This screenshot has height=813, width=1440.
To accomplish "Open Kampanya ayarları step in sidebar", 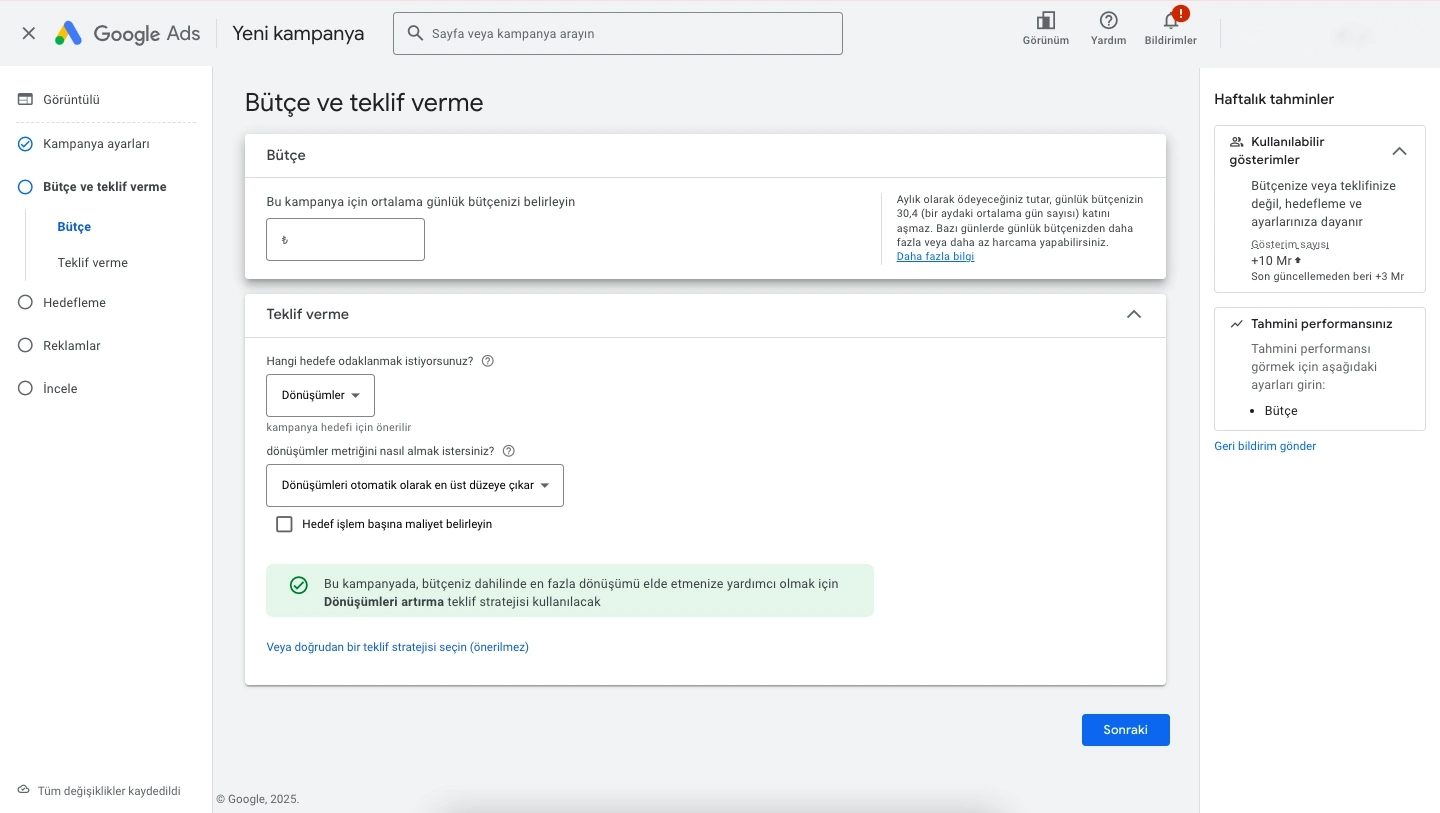I will pos(96,144).
